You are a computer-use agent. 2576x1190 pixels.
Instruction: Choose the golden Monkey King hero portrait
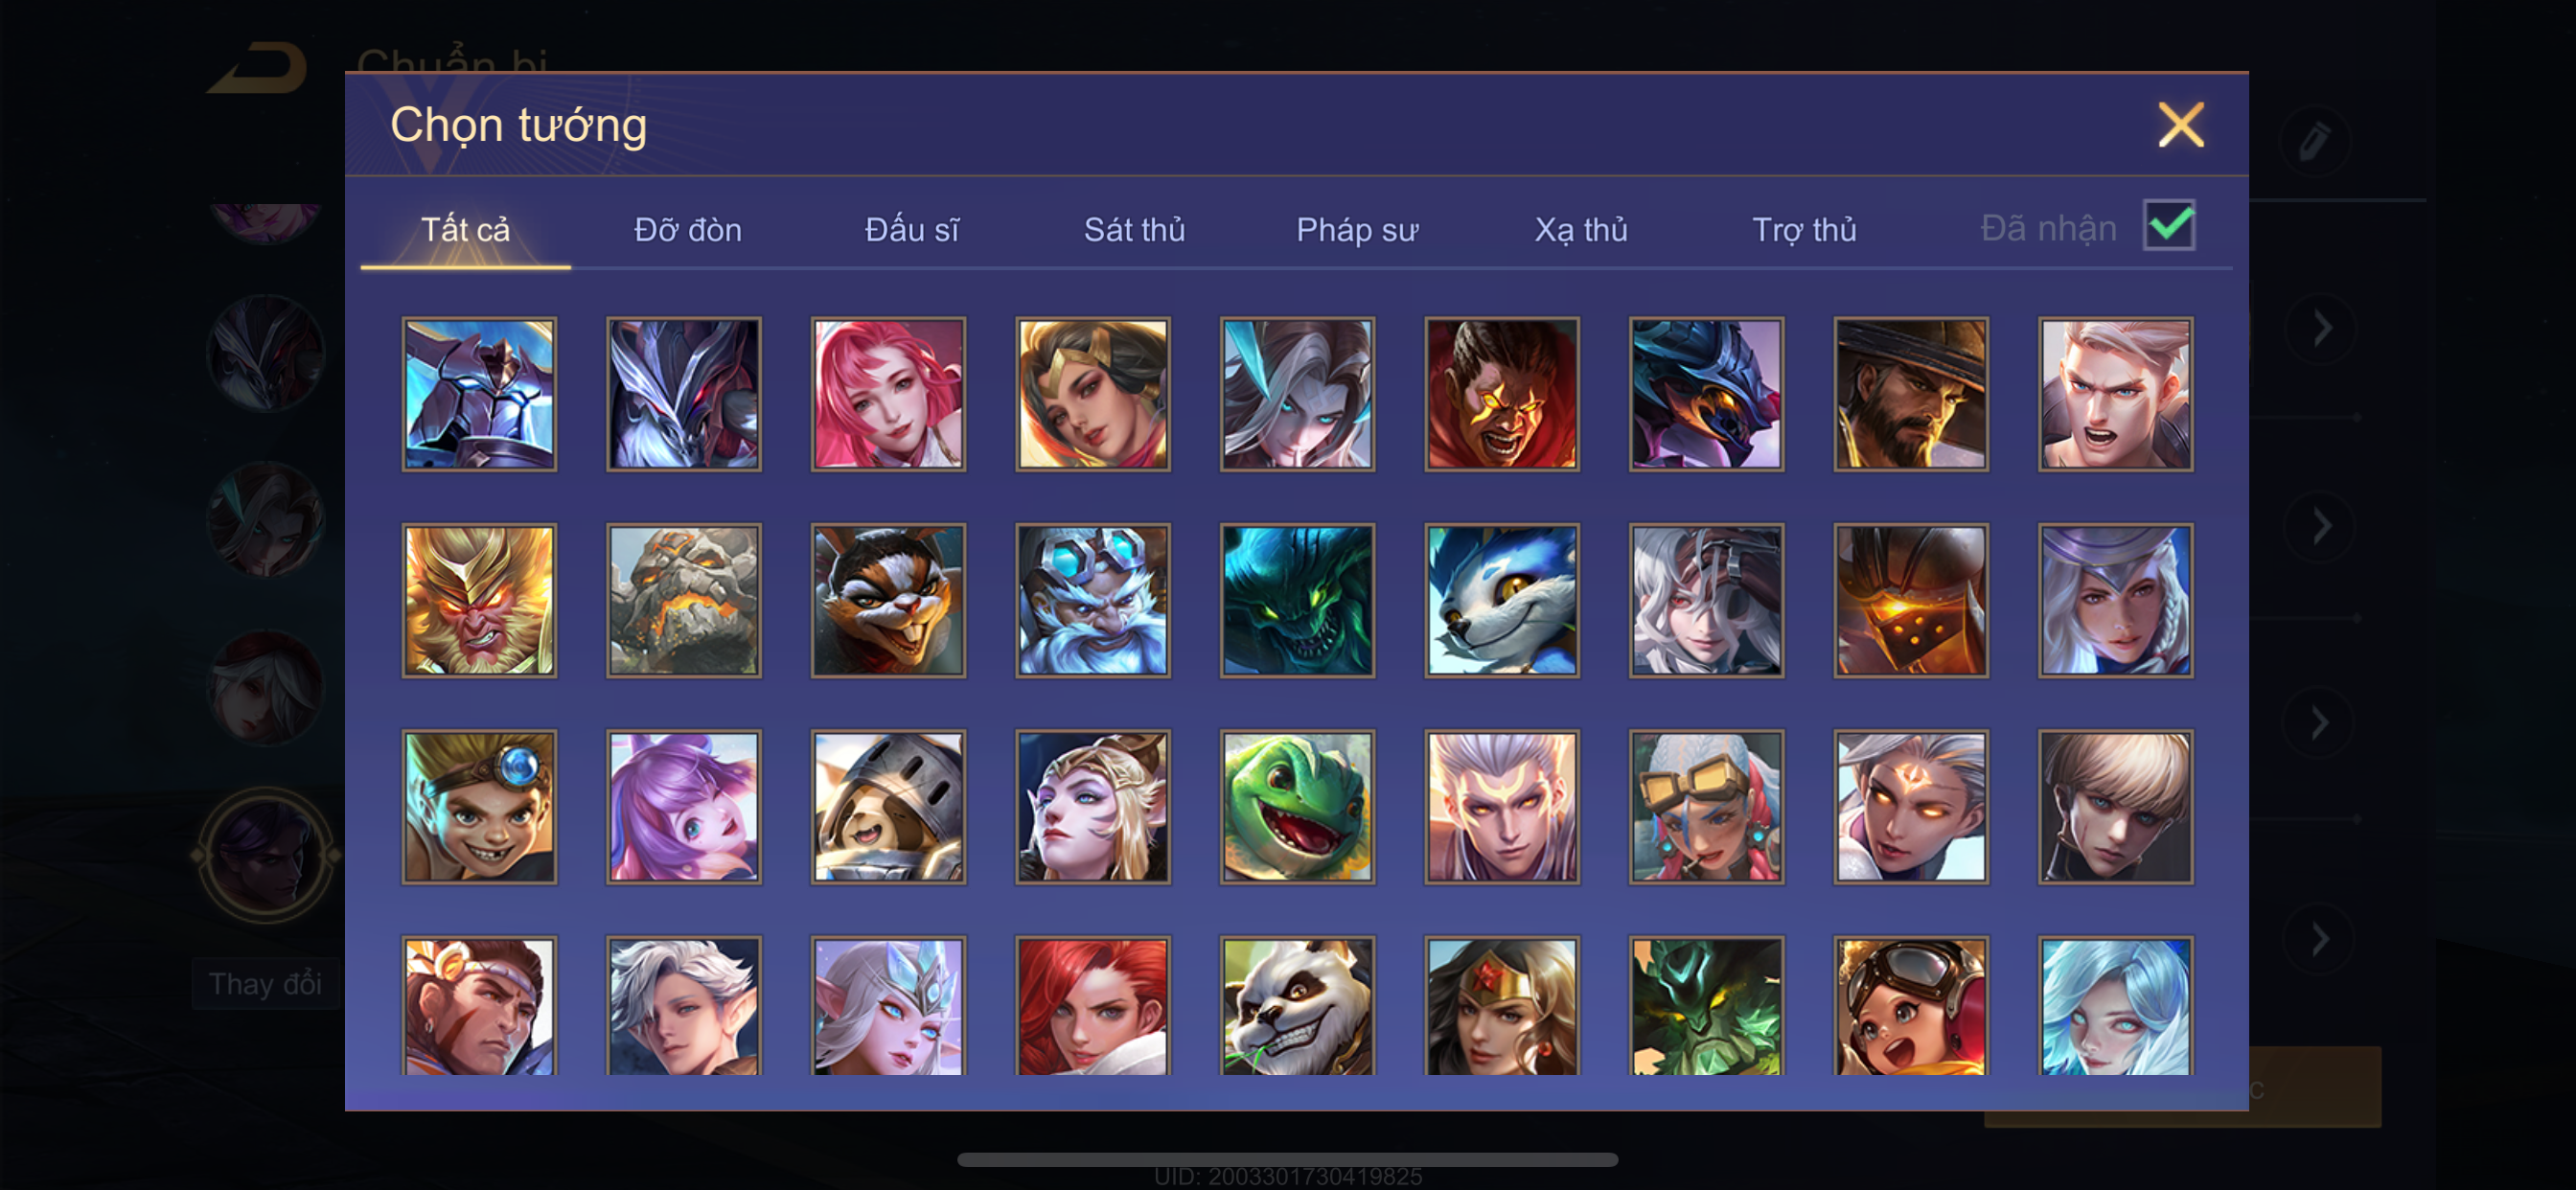[479, 600]
